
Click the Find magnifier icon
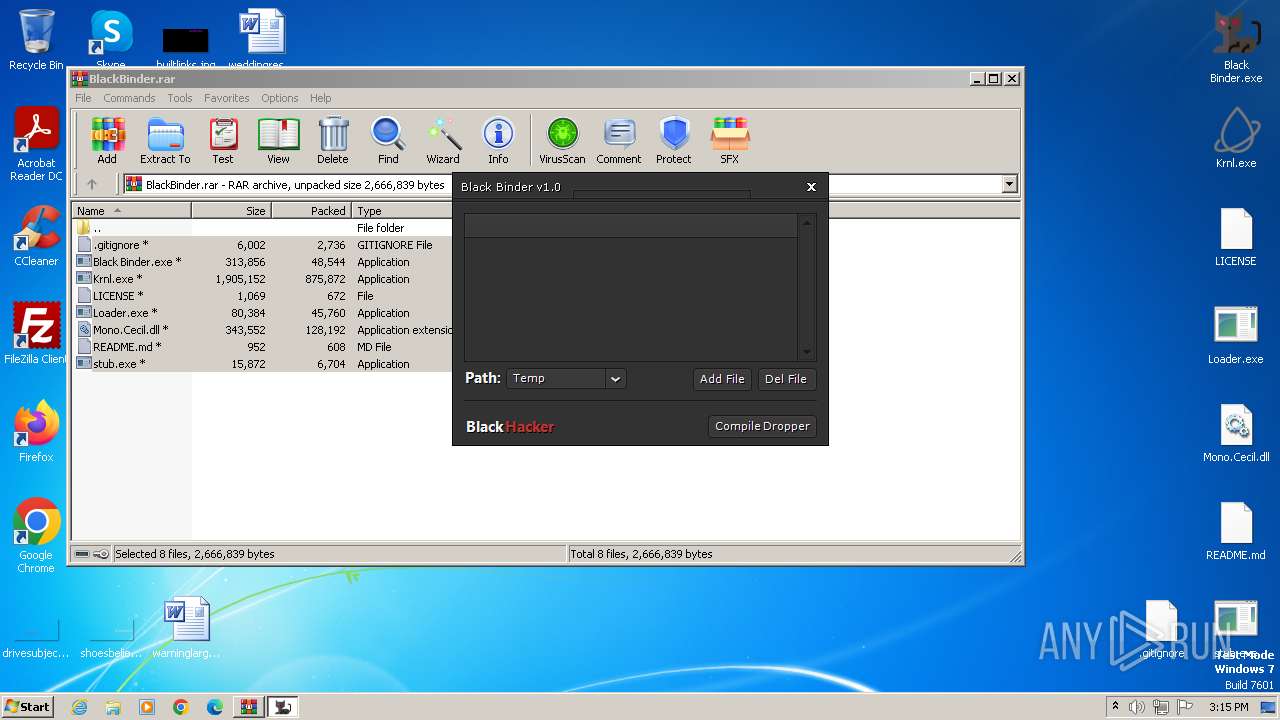coord(388,140)
